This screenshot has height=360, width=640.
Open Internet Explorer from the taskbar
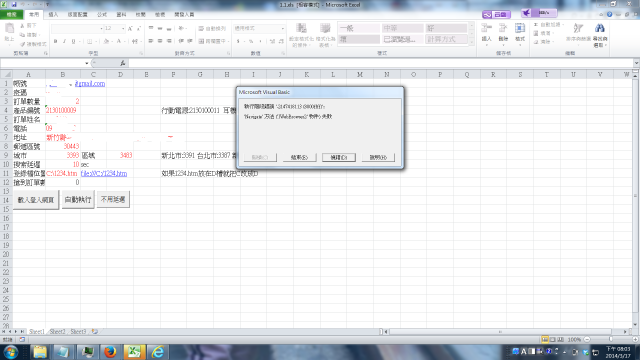pyautogui.click(x=158, y=351)
